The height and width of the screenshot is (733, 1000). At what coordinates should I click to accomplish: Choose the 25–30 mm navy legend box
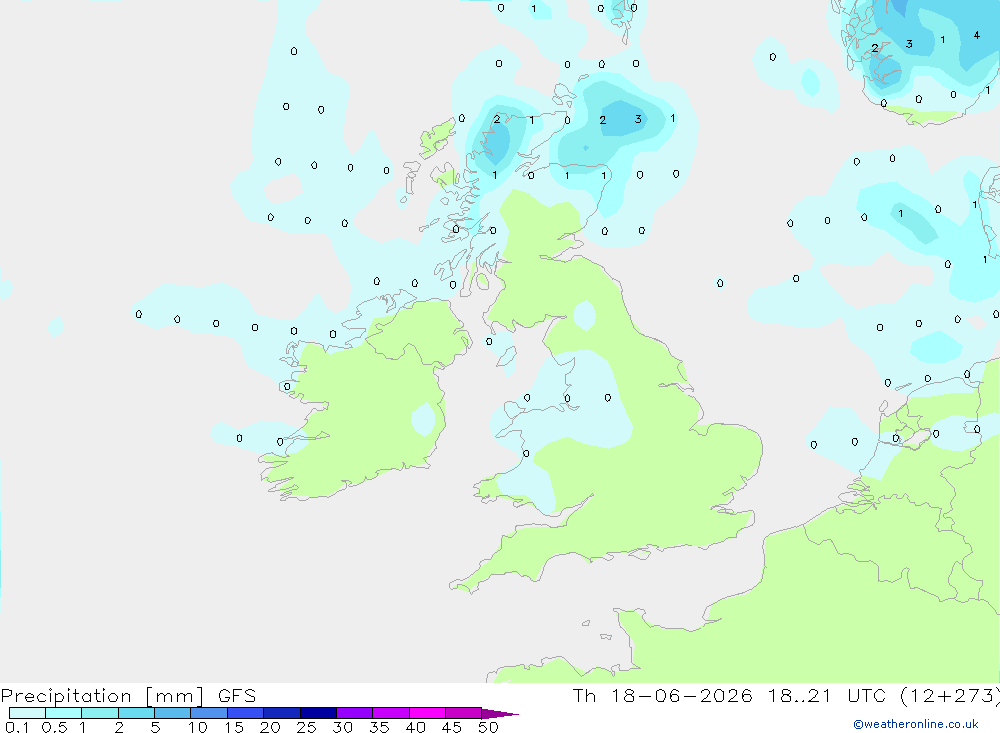coord(318,713)
